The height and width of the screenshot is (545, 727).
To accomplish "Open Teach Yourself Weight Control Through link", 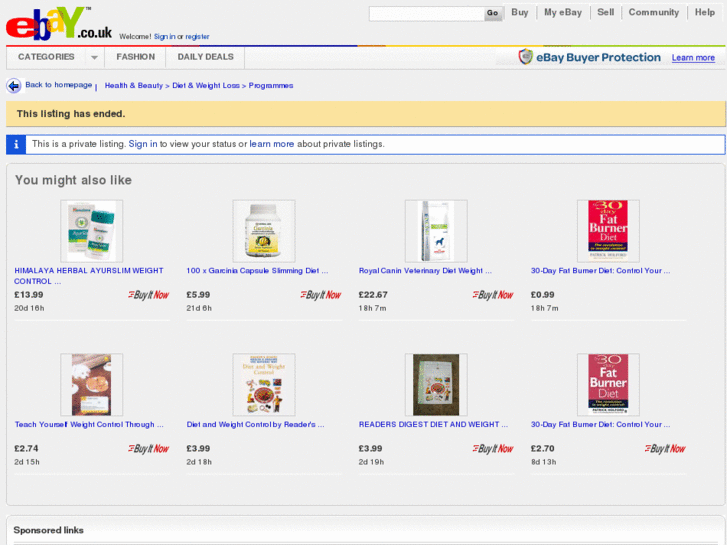I will click(89, 425).
